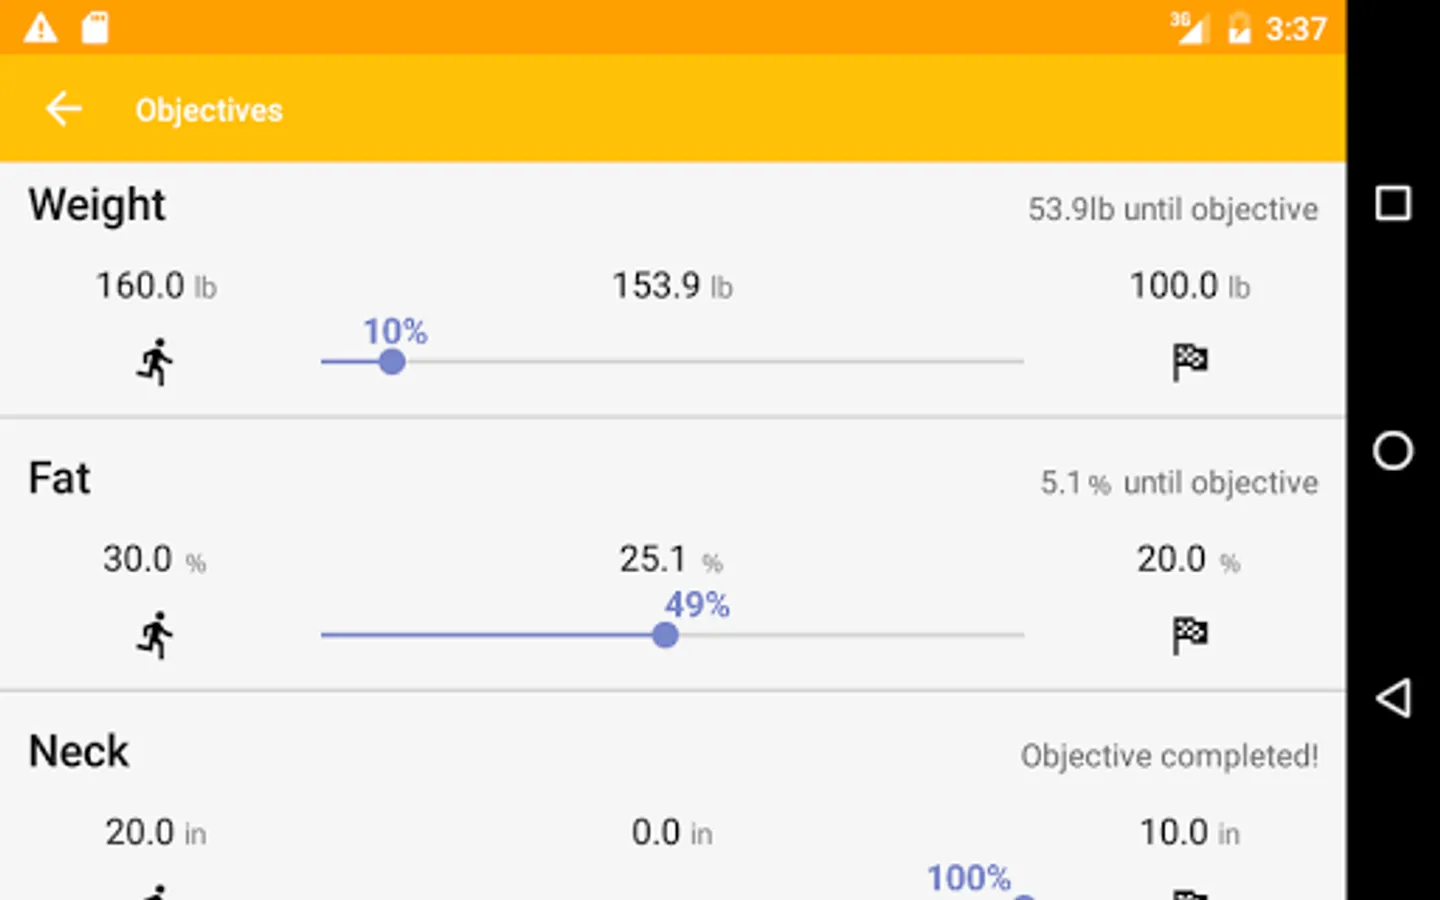This screenshot has height=900, width=1440.
Task: Tap the battery icon in the status bar
Action: pos(1239,28)
